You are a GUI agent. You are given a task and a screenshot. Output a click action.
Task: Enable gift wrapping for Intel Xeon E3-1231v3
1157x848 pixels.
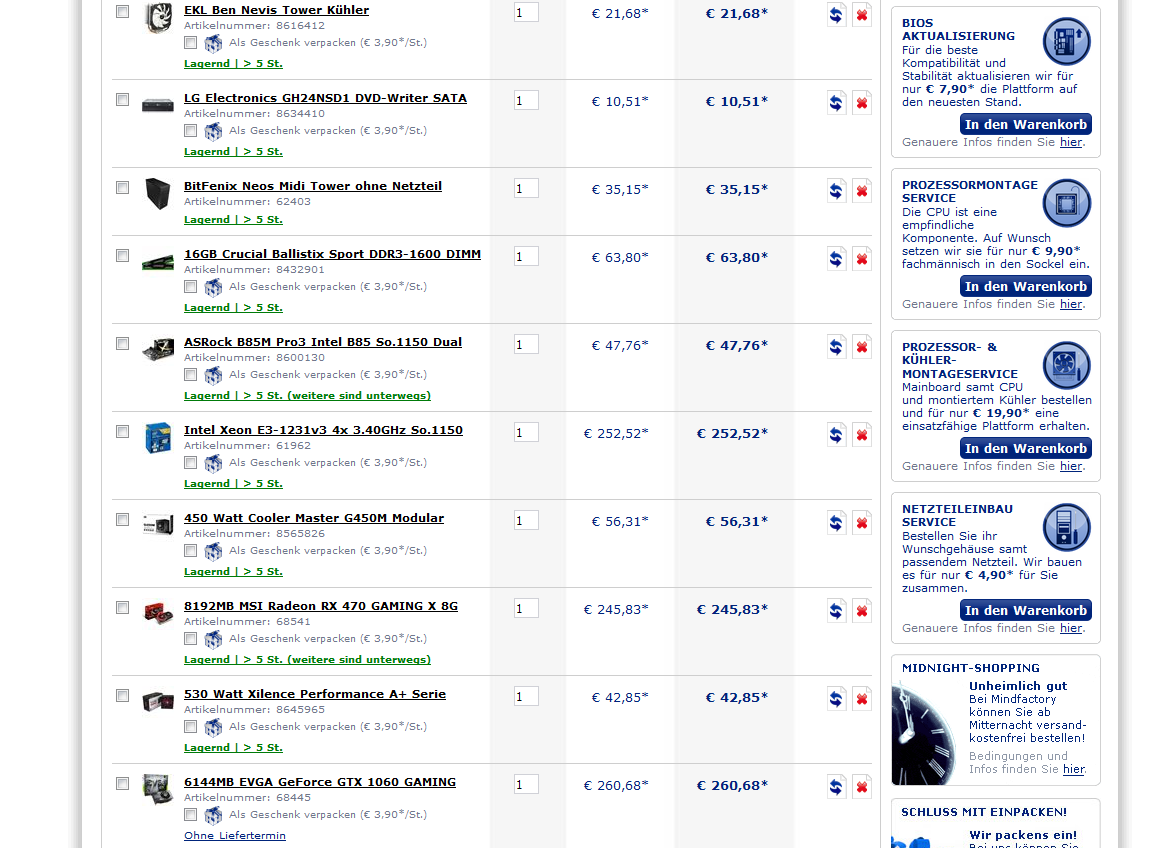[x=190, y=463]
